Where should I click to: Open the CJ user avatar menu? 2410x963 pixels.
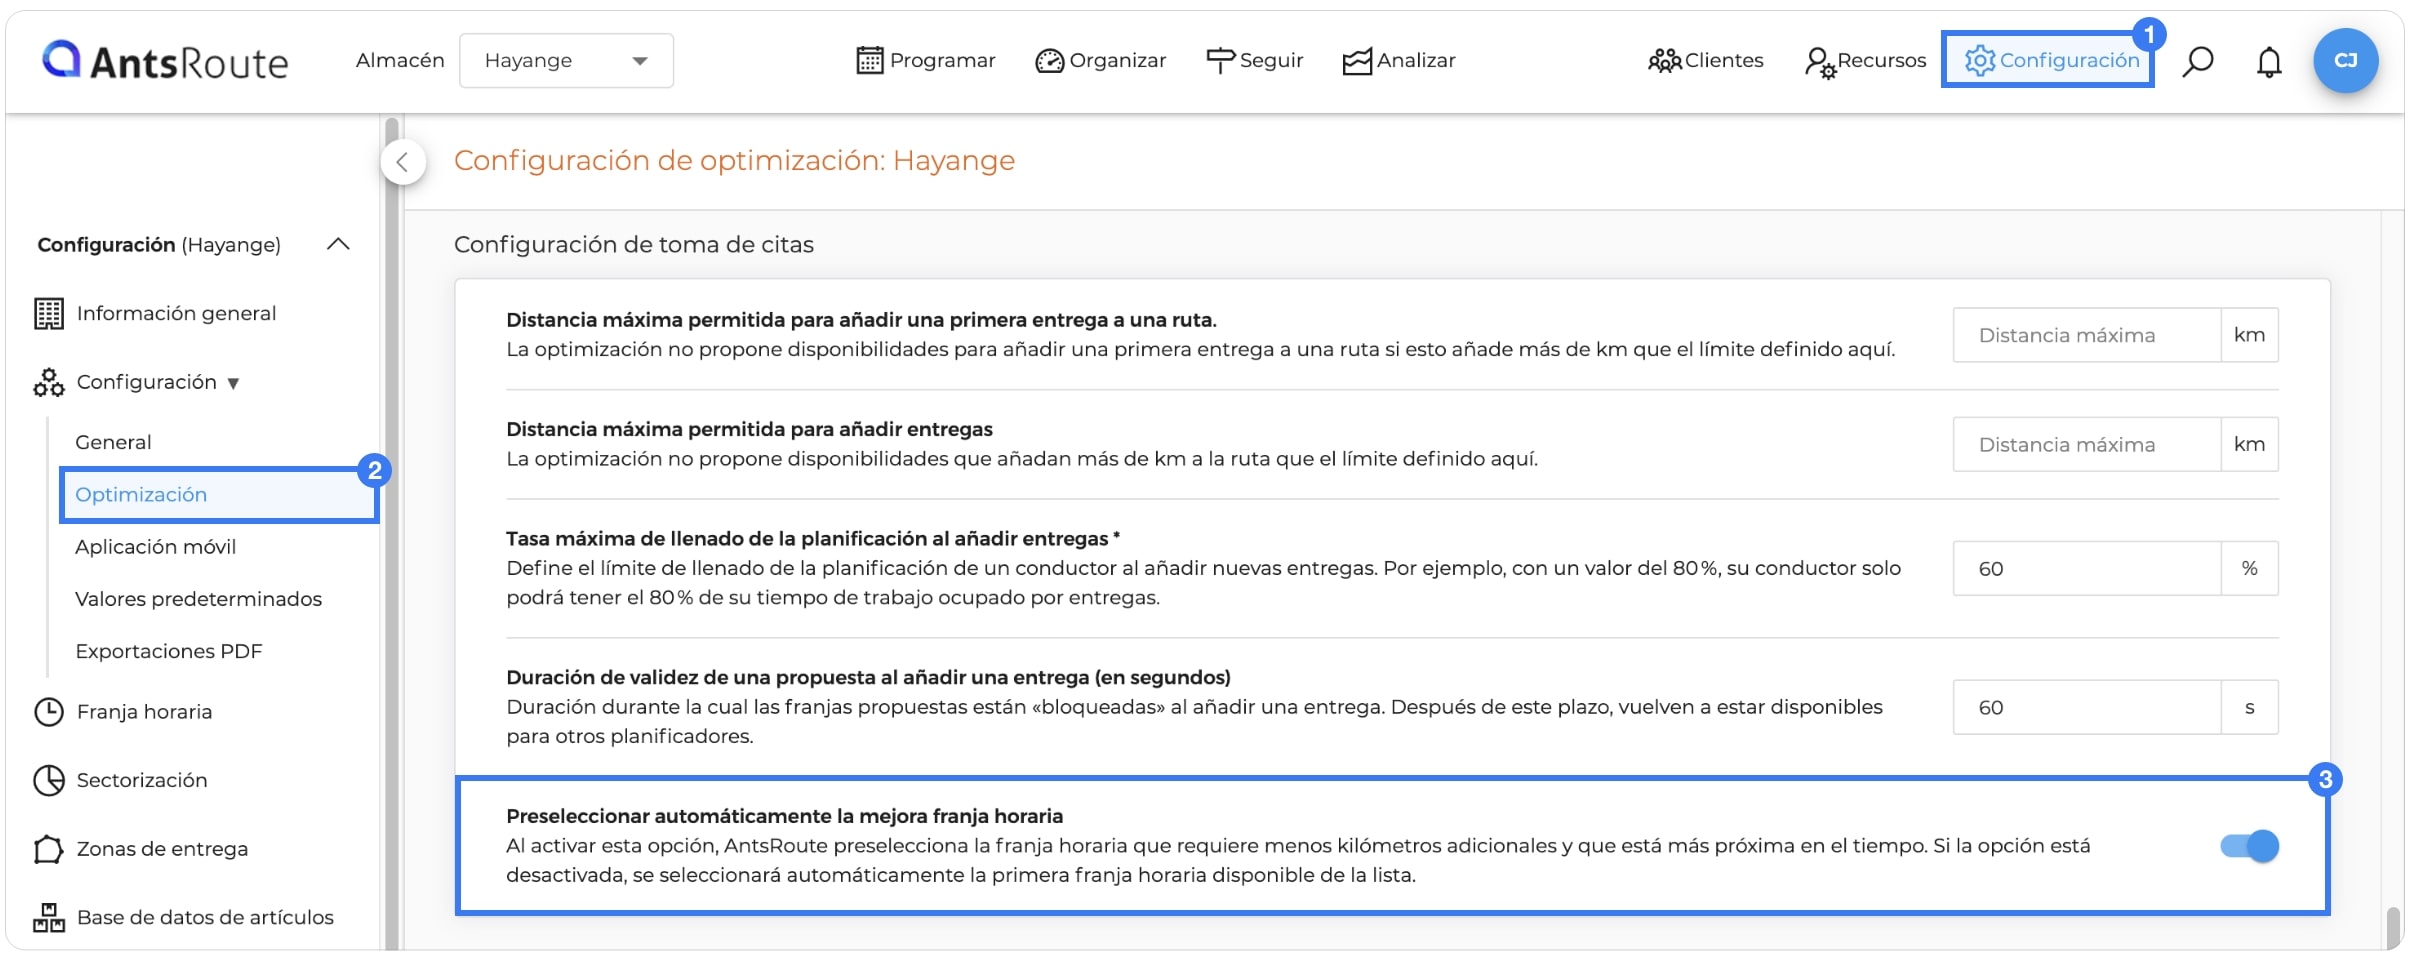[2345, 60]
